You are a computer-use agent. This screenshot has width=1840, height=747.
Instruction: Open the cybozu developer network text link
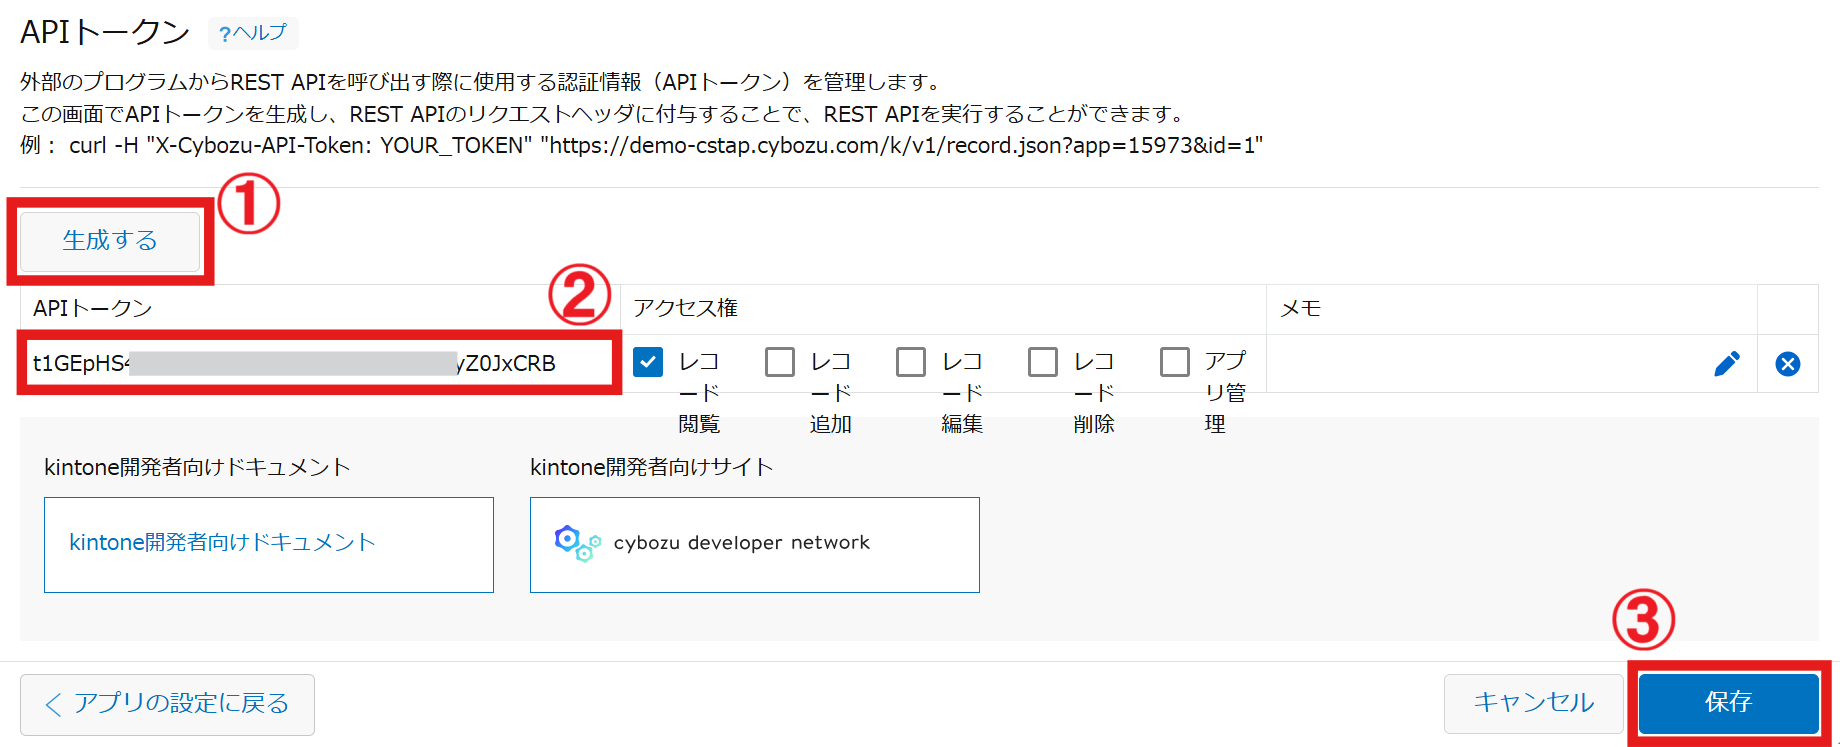(741, 543)
